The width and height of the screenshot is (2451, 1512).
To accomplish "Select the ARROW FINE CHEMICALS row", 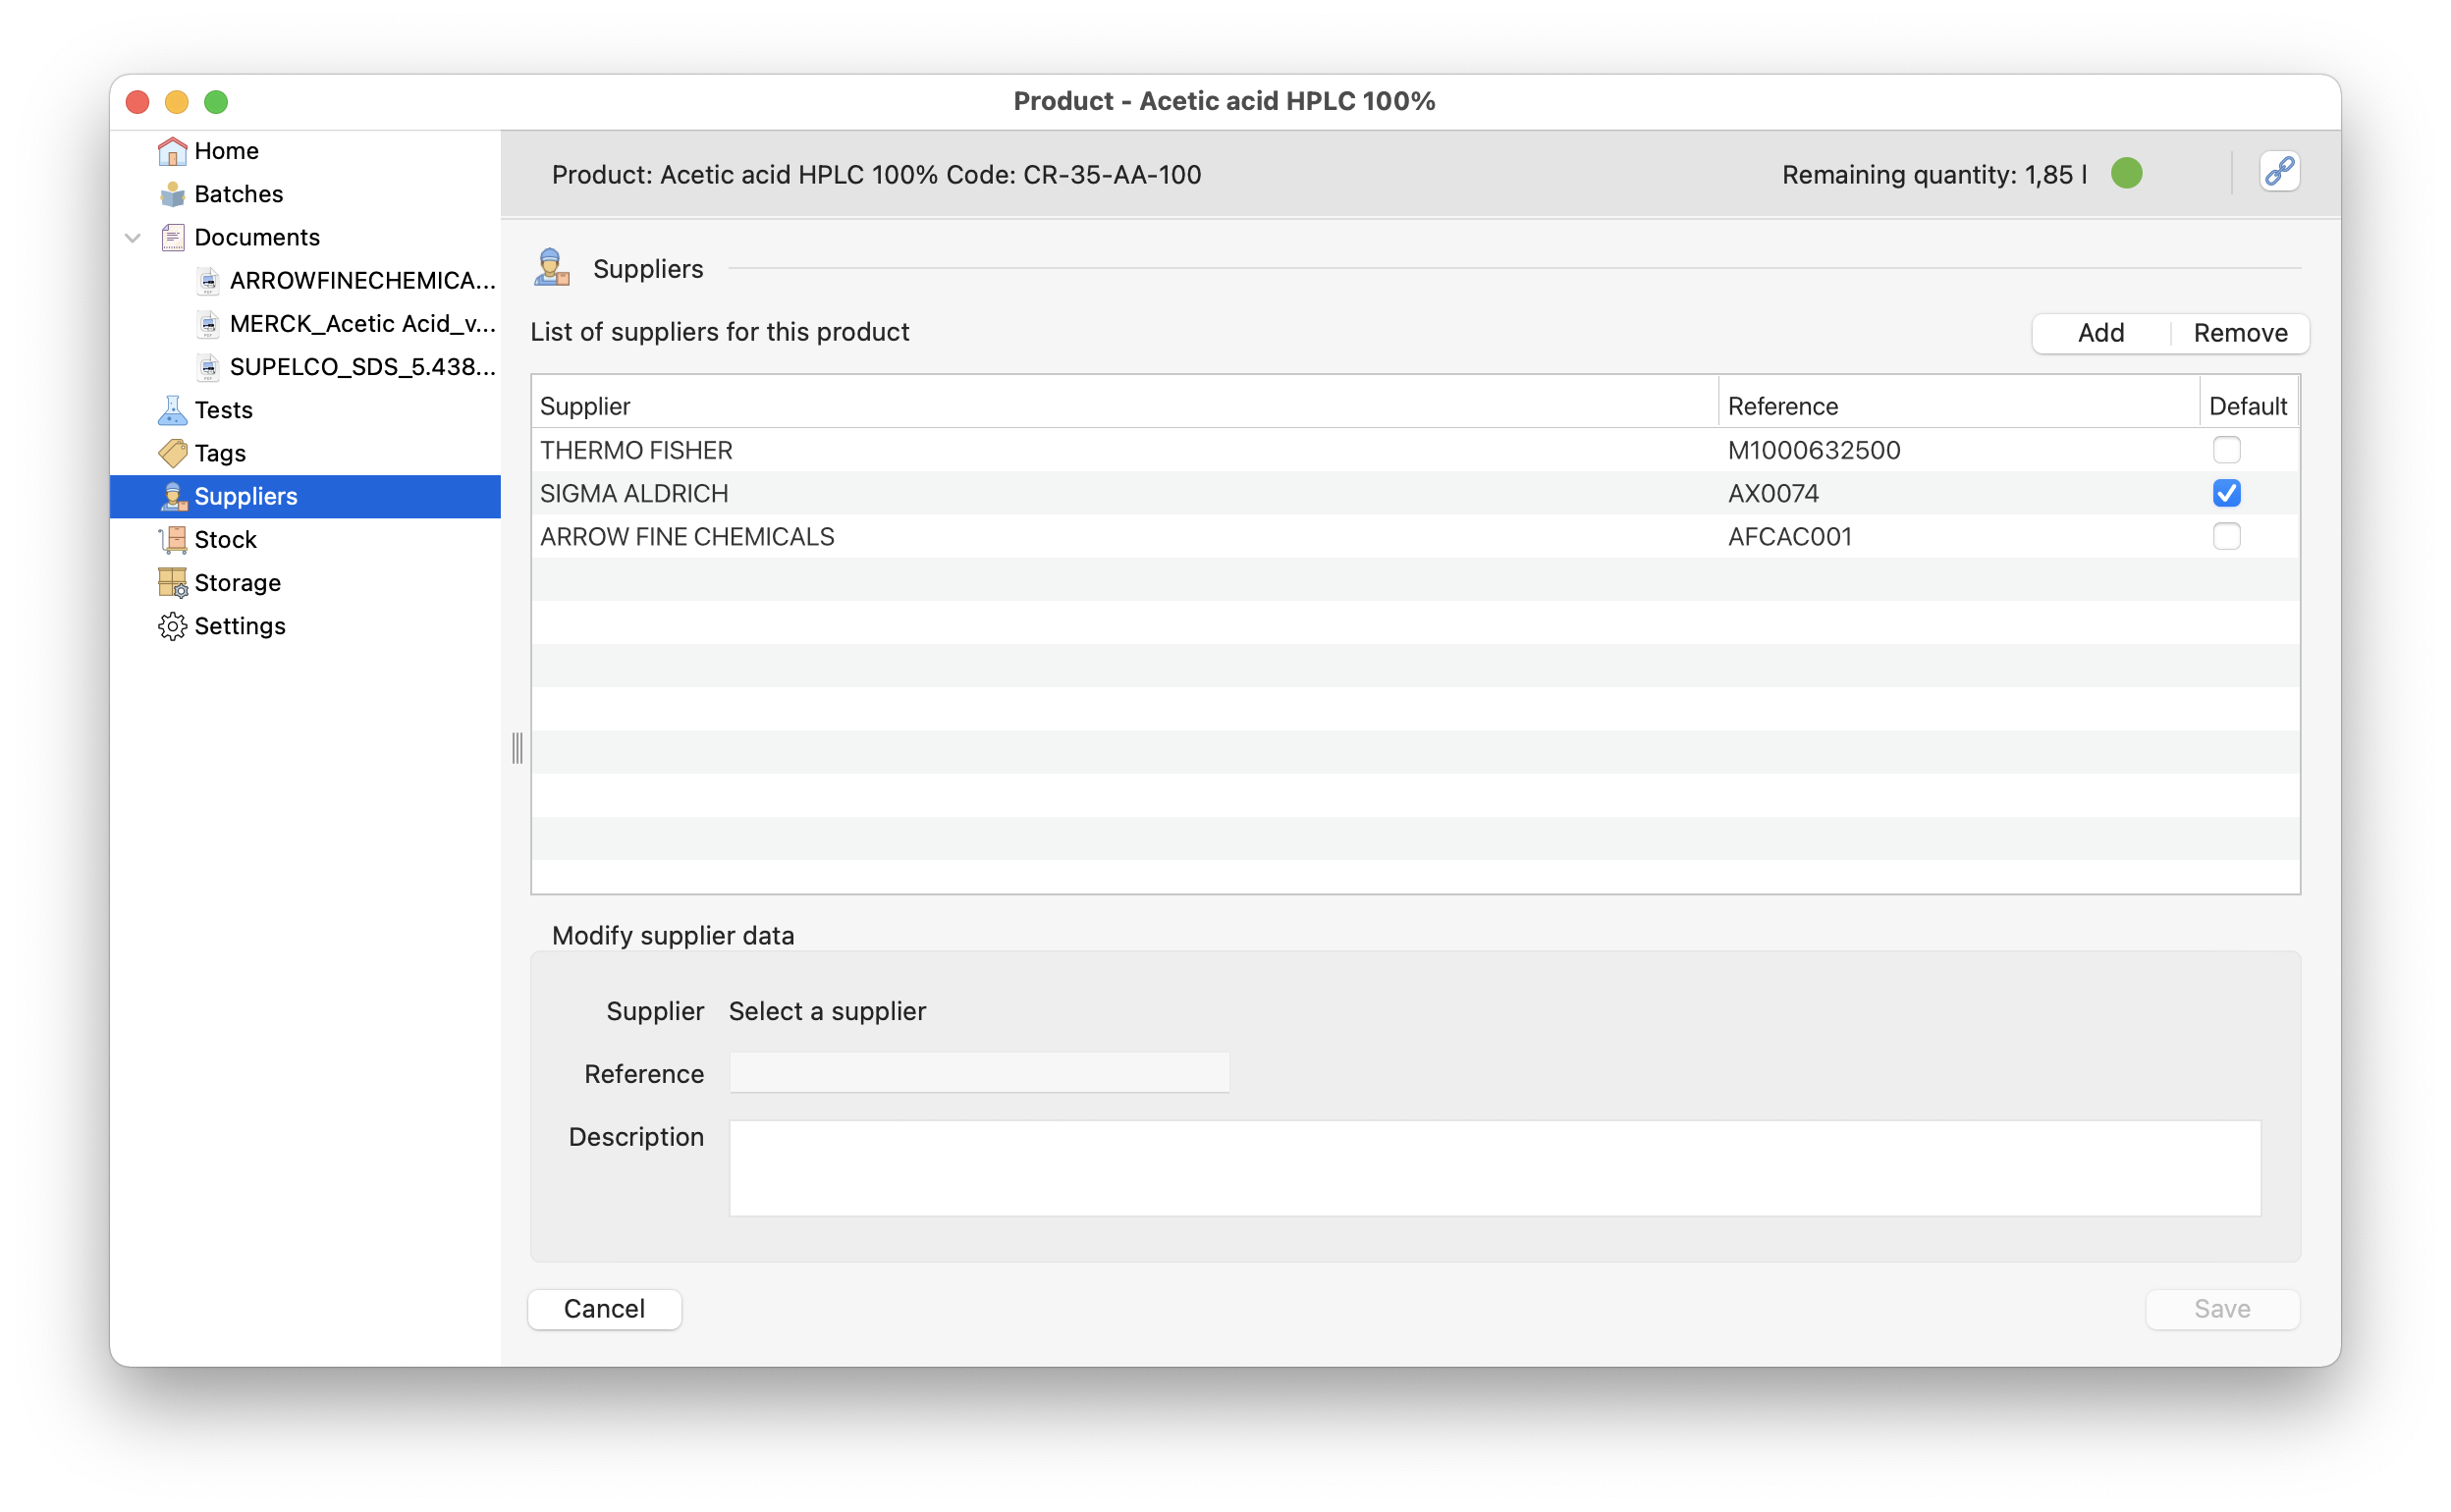I will (1414, 537).
